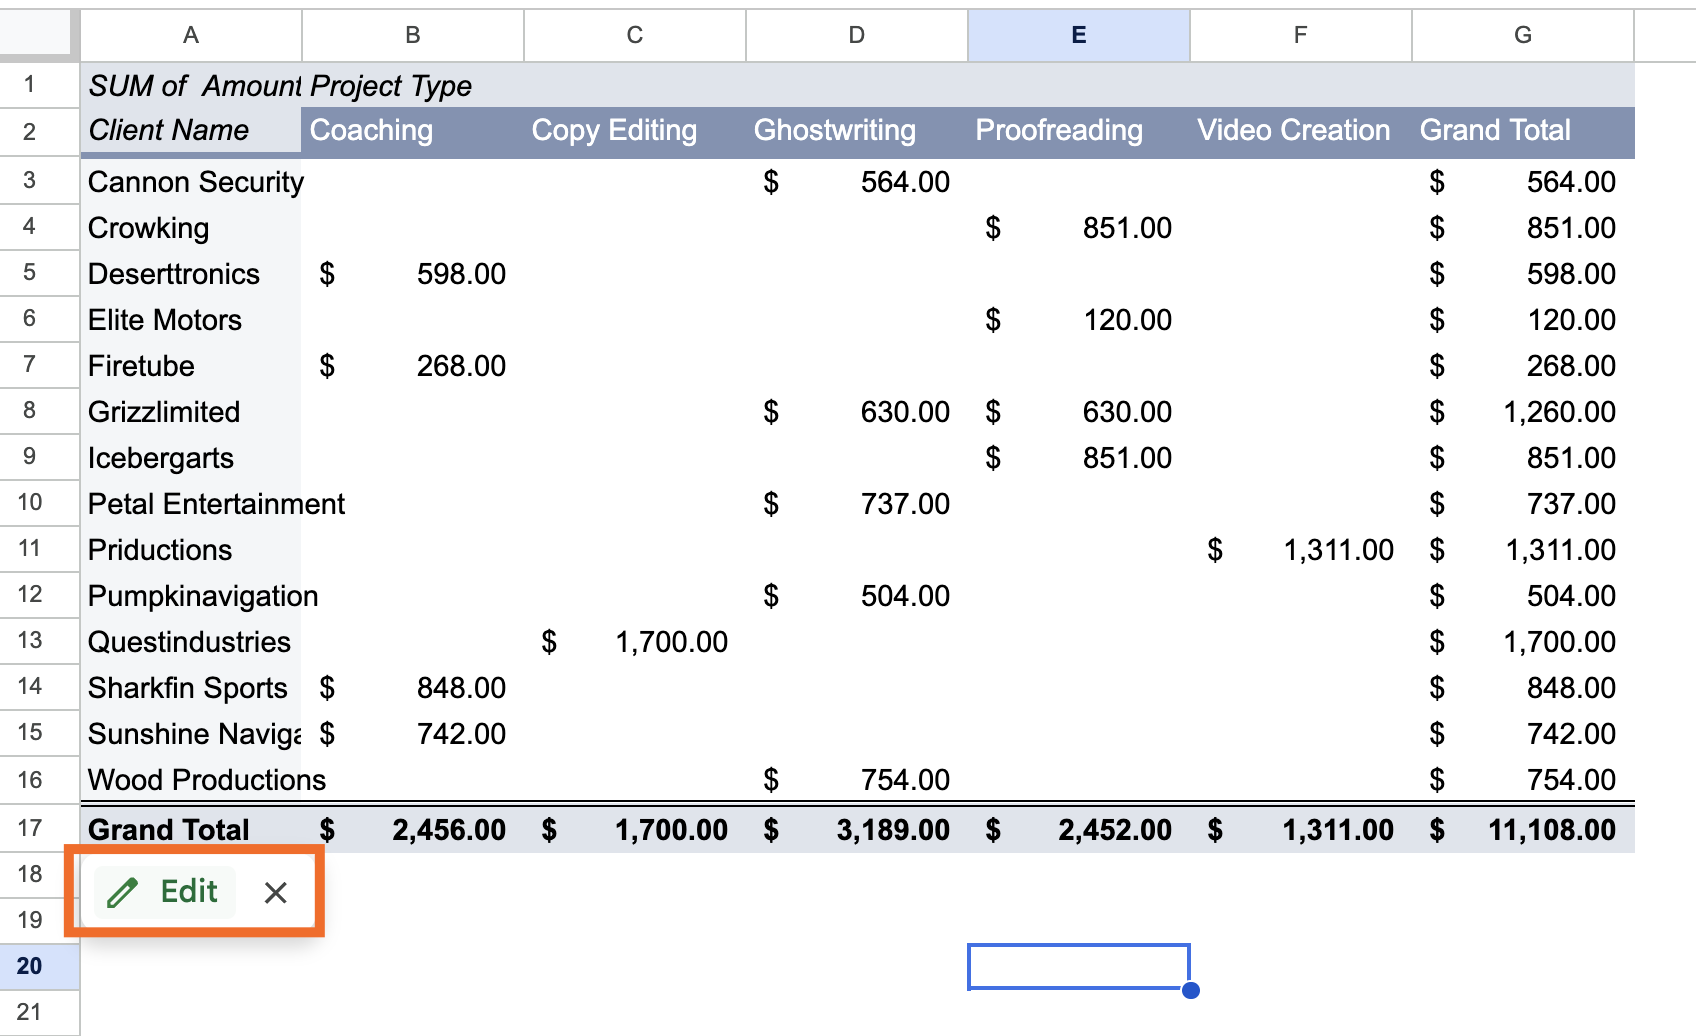Viewport: 1696px width, 1036px height.
Task: Click the 'Sunshine Naviga' client cell
Action: [x=191, y=734]
